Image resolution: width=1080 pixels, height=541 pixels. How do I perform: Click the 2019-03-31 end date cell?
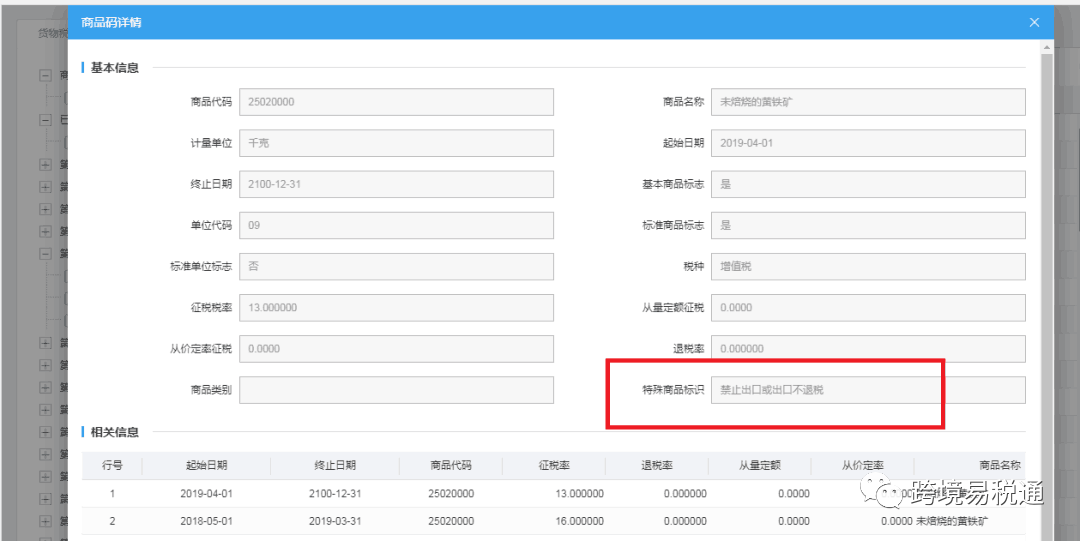tap(335, 521)
